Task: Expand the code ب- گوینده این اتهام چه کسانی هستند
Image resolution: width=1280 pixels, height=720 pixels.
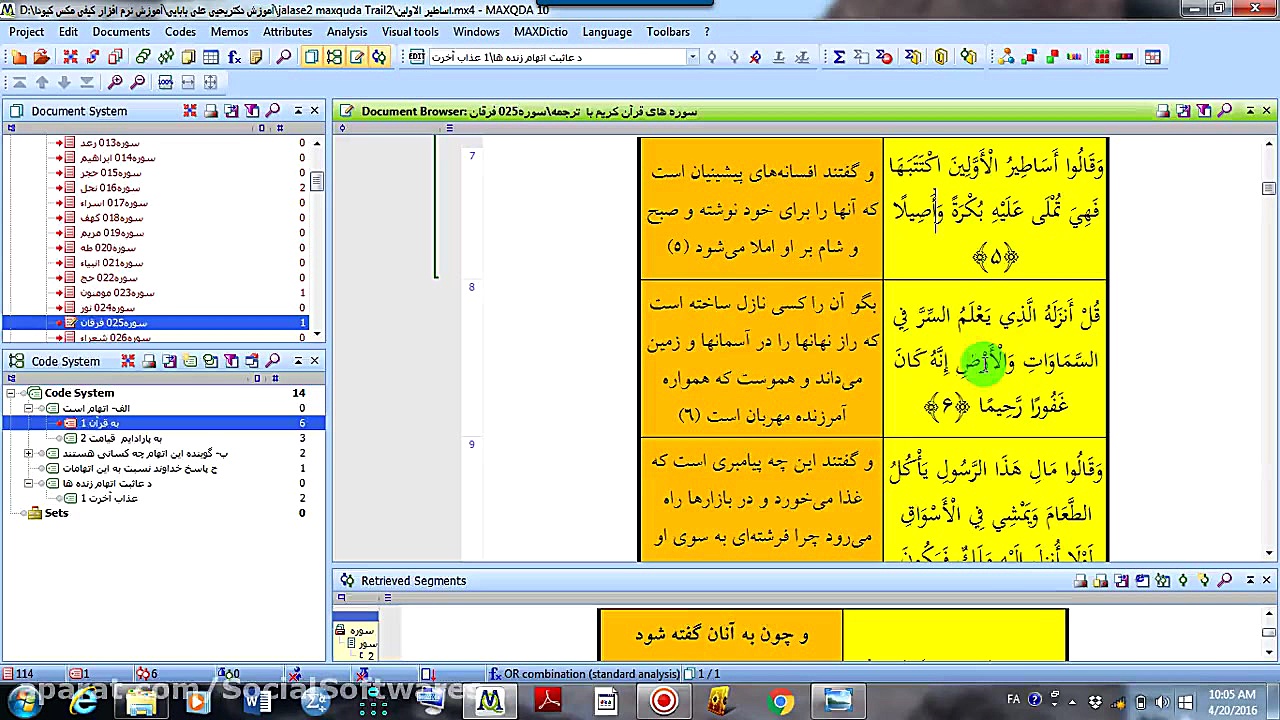Action: [28, 453]
